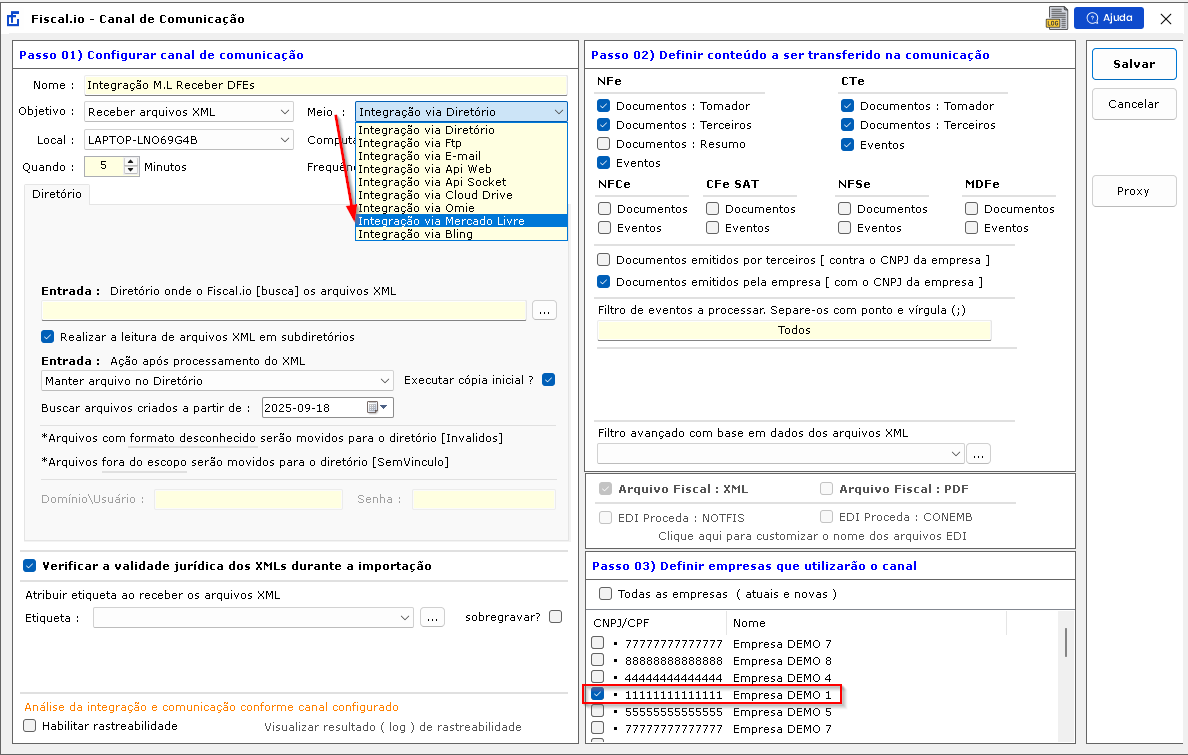Click the Fiscal.io app icon in title bar
Viewport: 1188px width, 755px height.
click(x=15, y=19)
